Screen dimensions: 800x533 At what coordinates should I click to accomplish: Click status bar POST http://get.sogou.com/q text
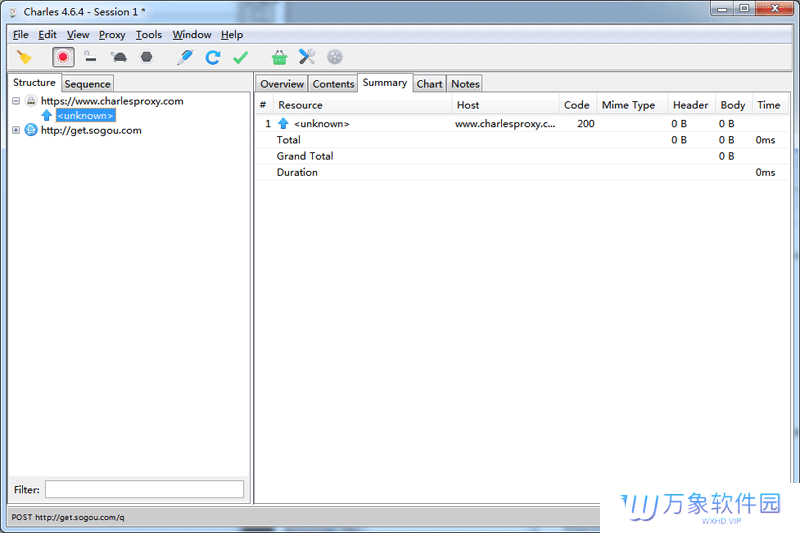pyautogui.click(x=68, y=517)
